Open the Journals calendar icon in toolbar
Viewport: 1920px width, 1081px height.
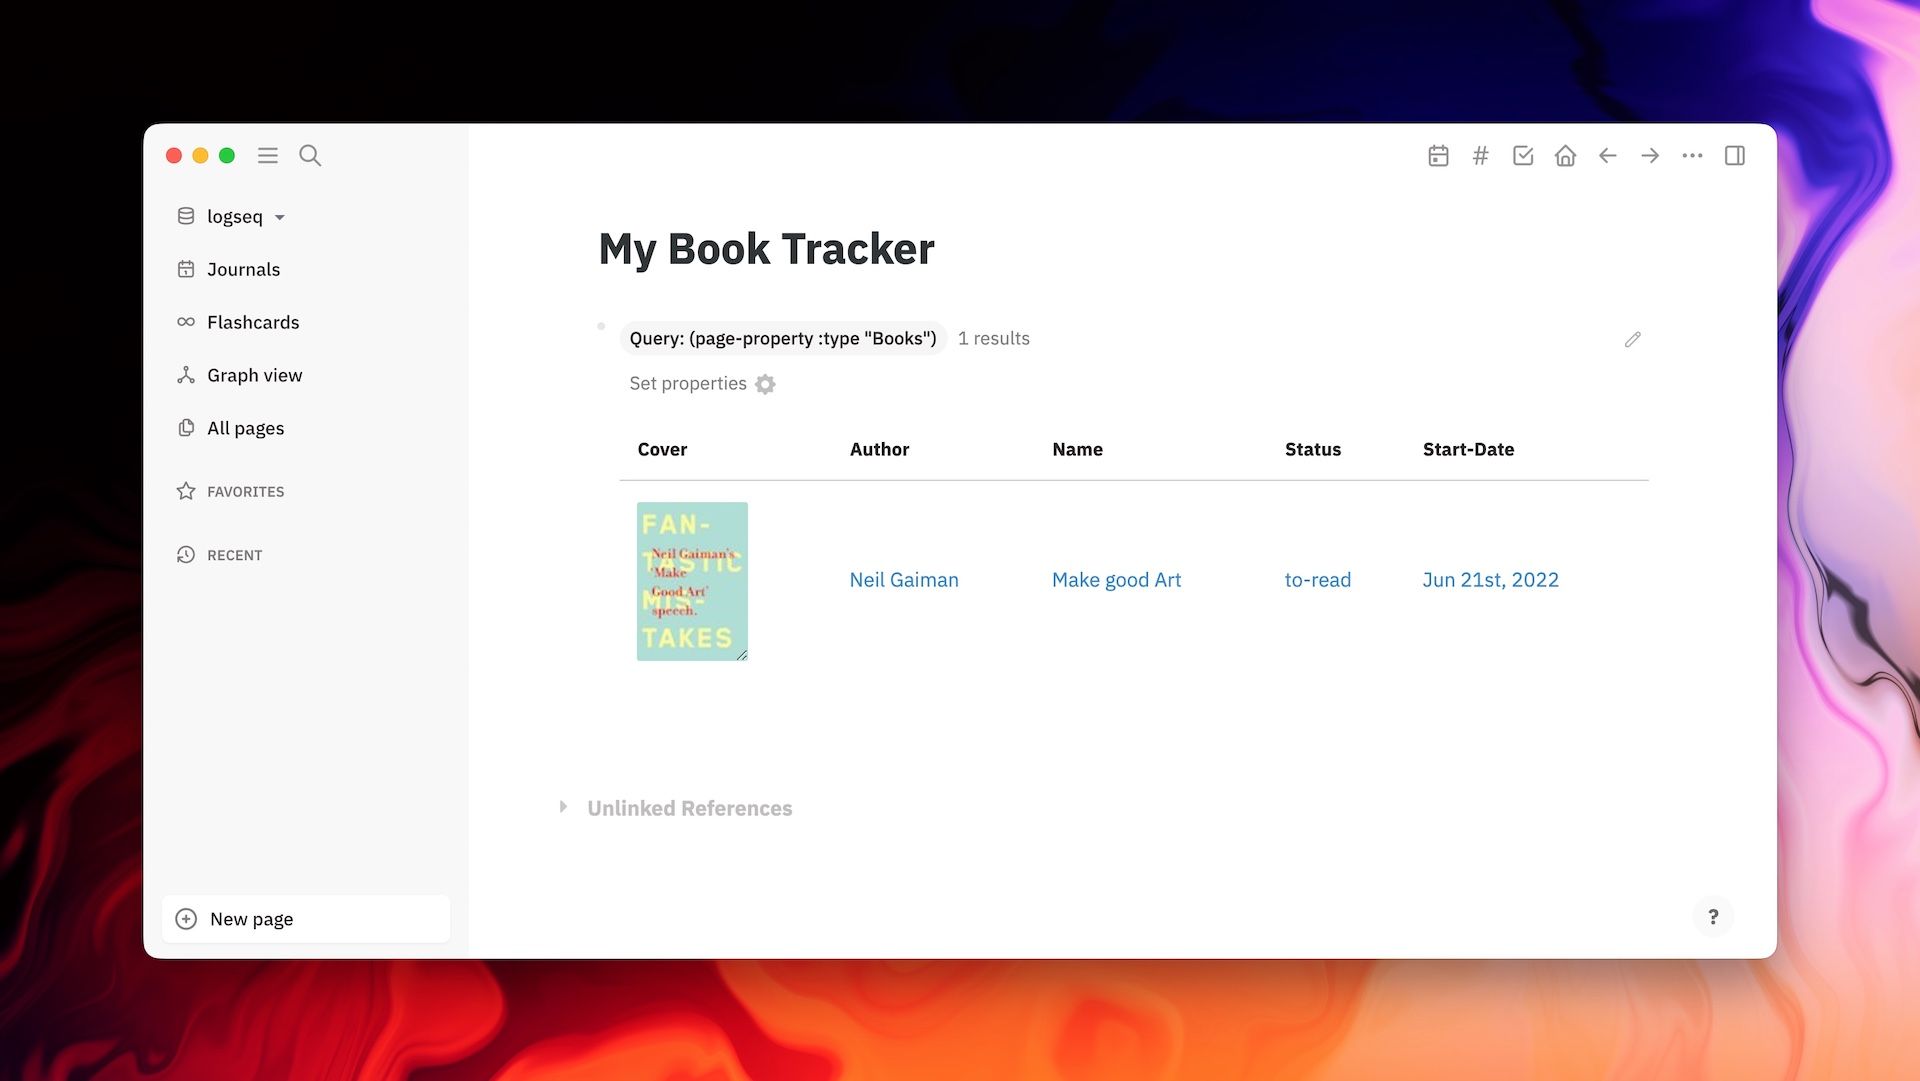click(x=1438, y=156)
